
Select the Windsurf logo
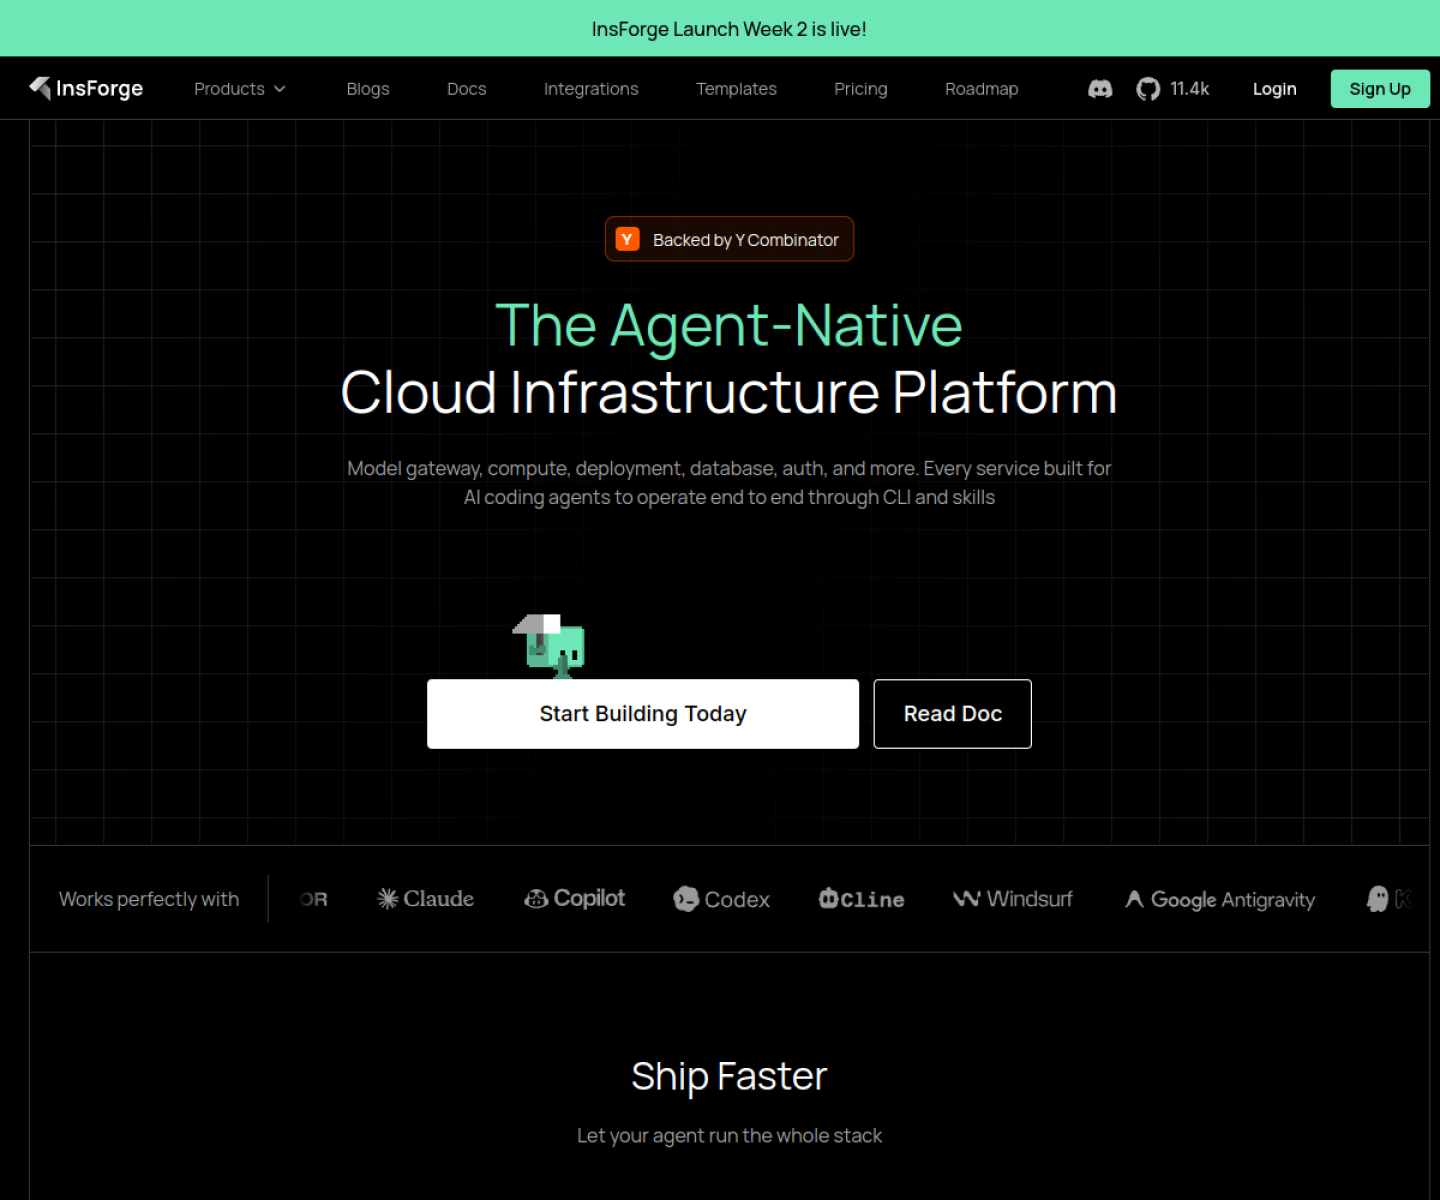(1012, 899)
